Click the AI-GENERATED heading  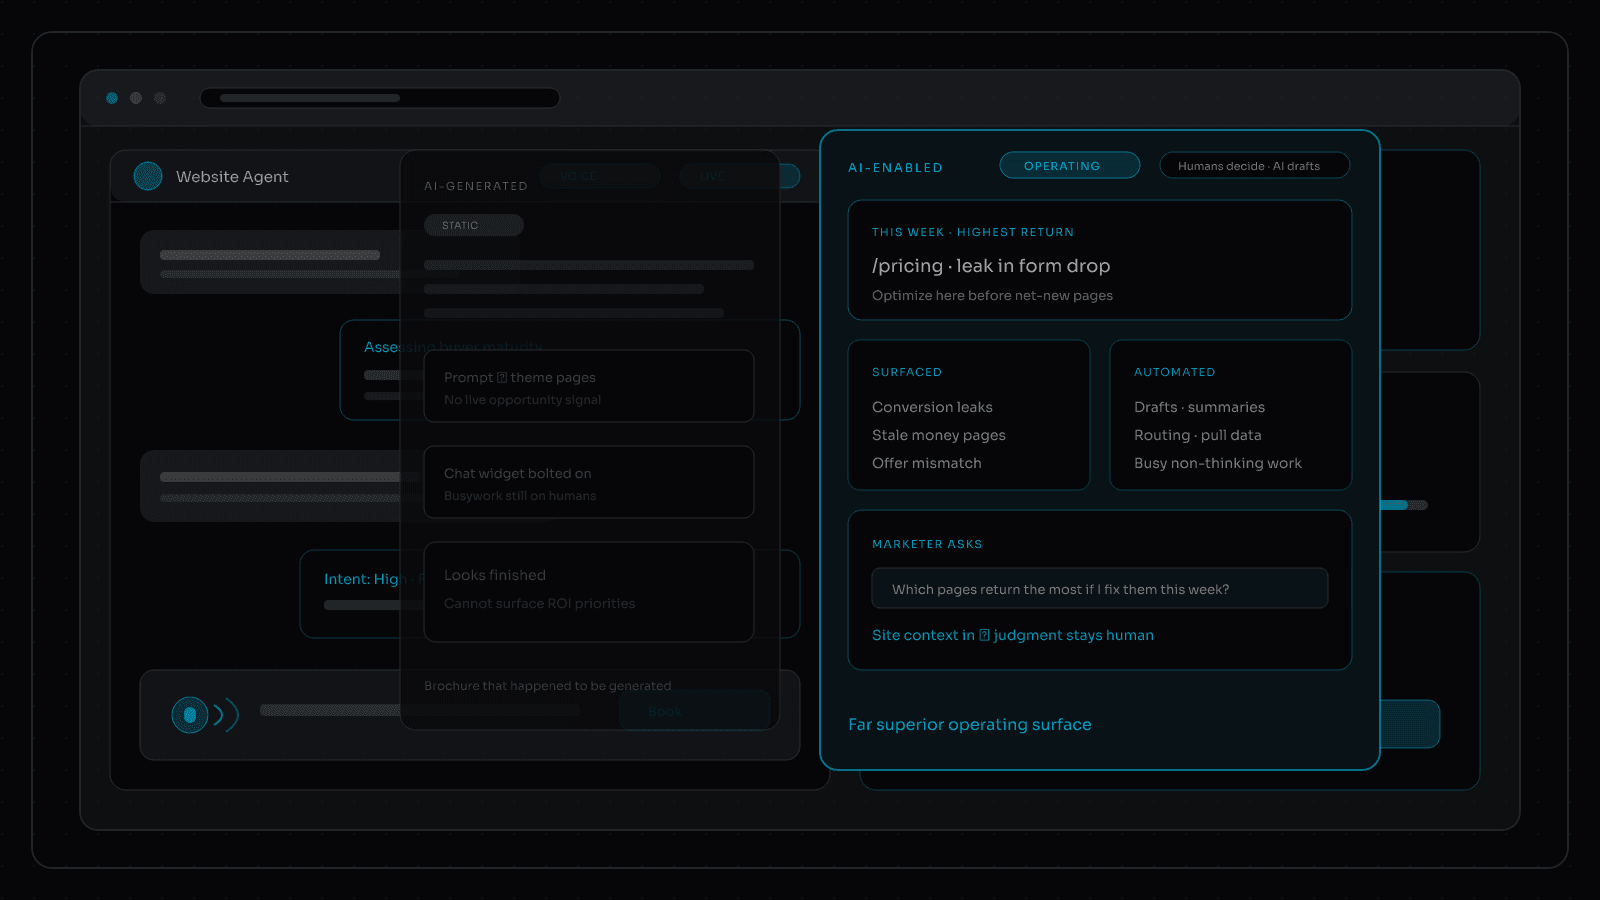[x=476, y=186]
